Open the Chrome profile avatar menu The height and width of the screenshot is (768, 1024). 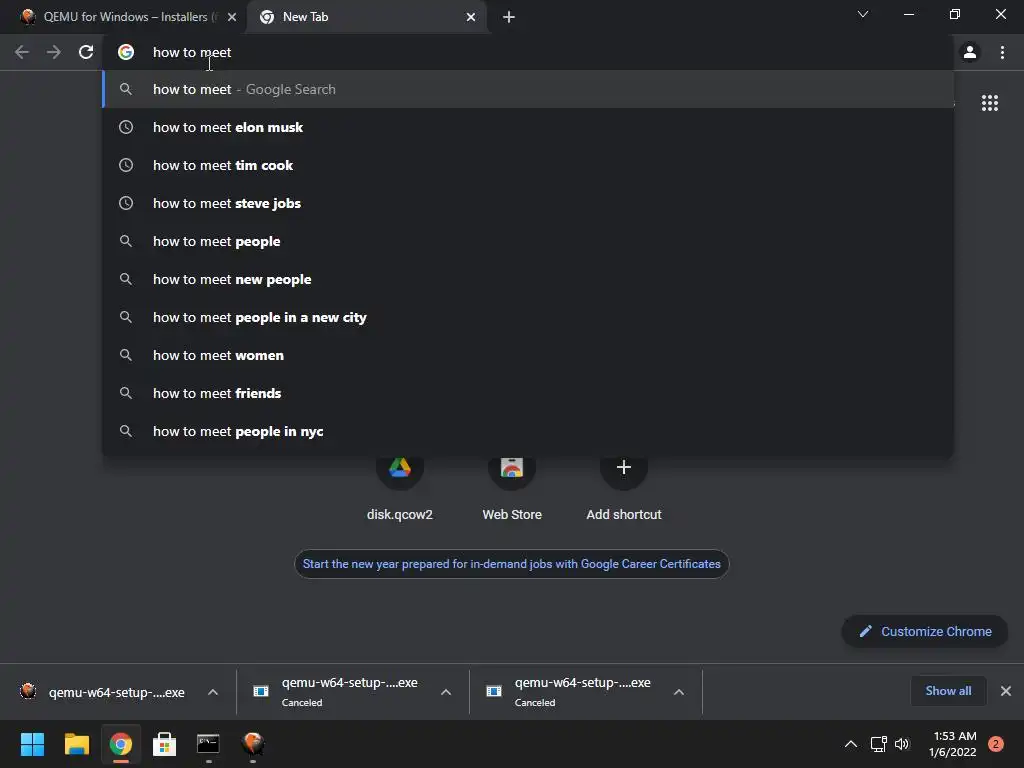click(x=970, y=52)
